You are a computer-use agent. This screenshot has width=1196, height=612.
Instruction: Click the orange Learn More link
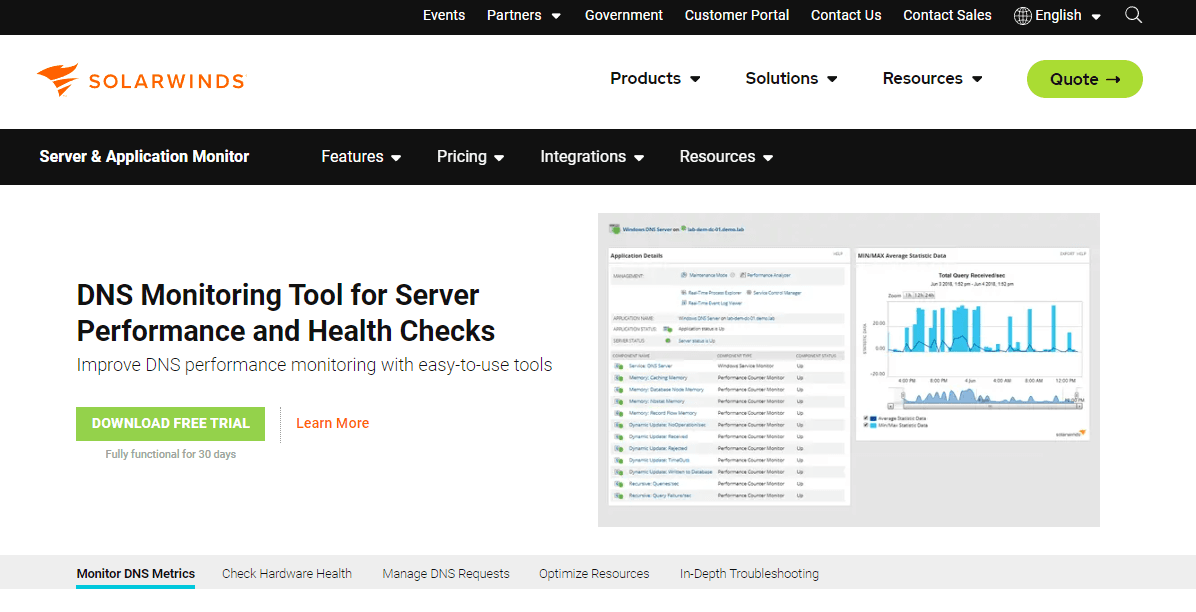coord(333,424)
